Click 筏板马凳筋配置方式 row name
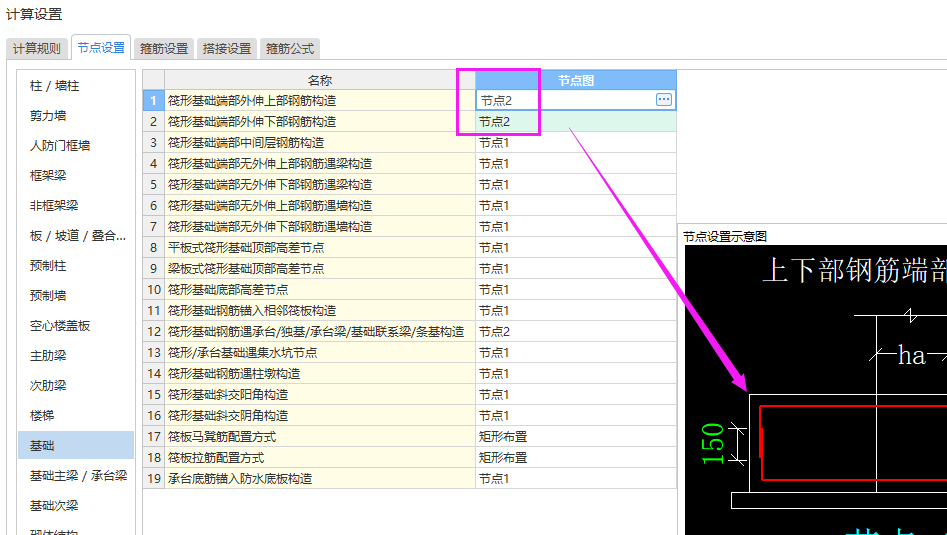Screen dimensions: 947x535 click(x=319, y=436)
